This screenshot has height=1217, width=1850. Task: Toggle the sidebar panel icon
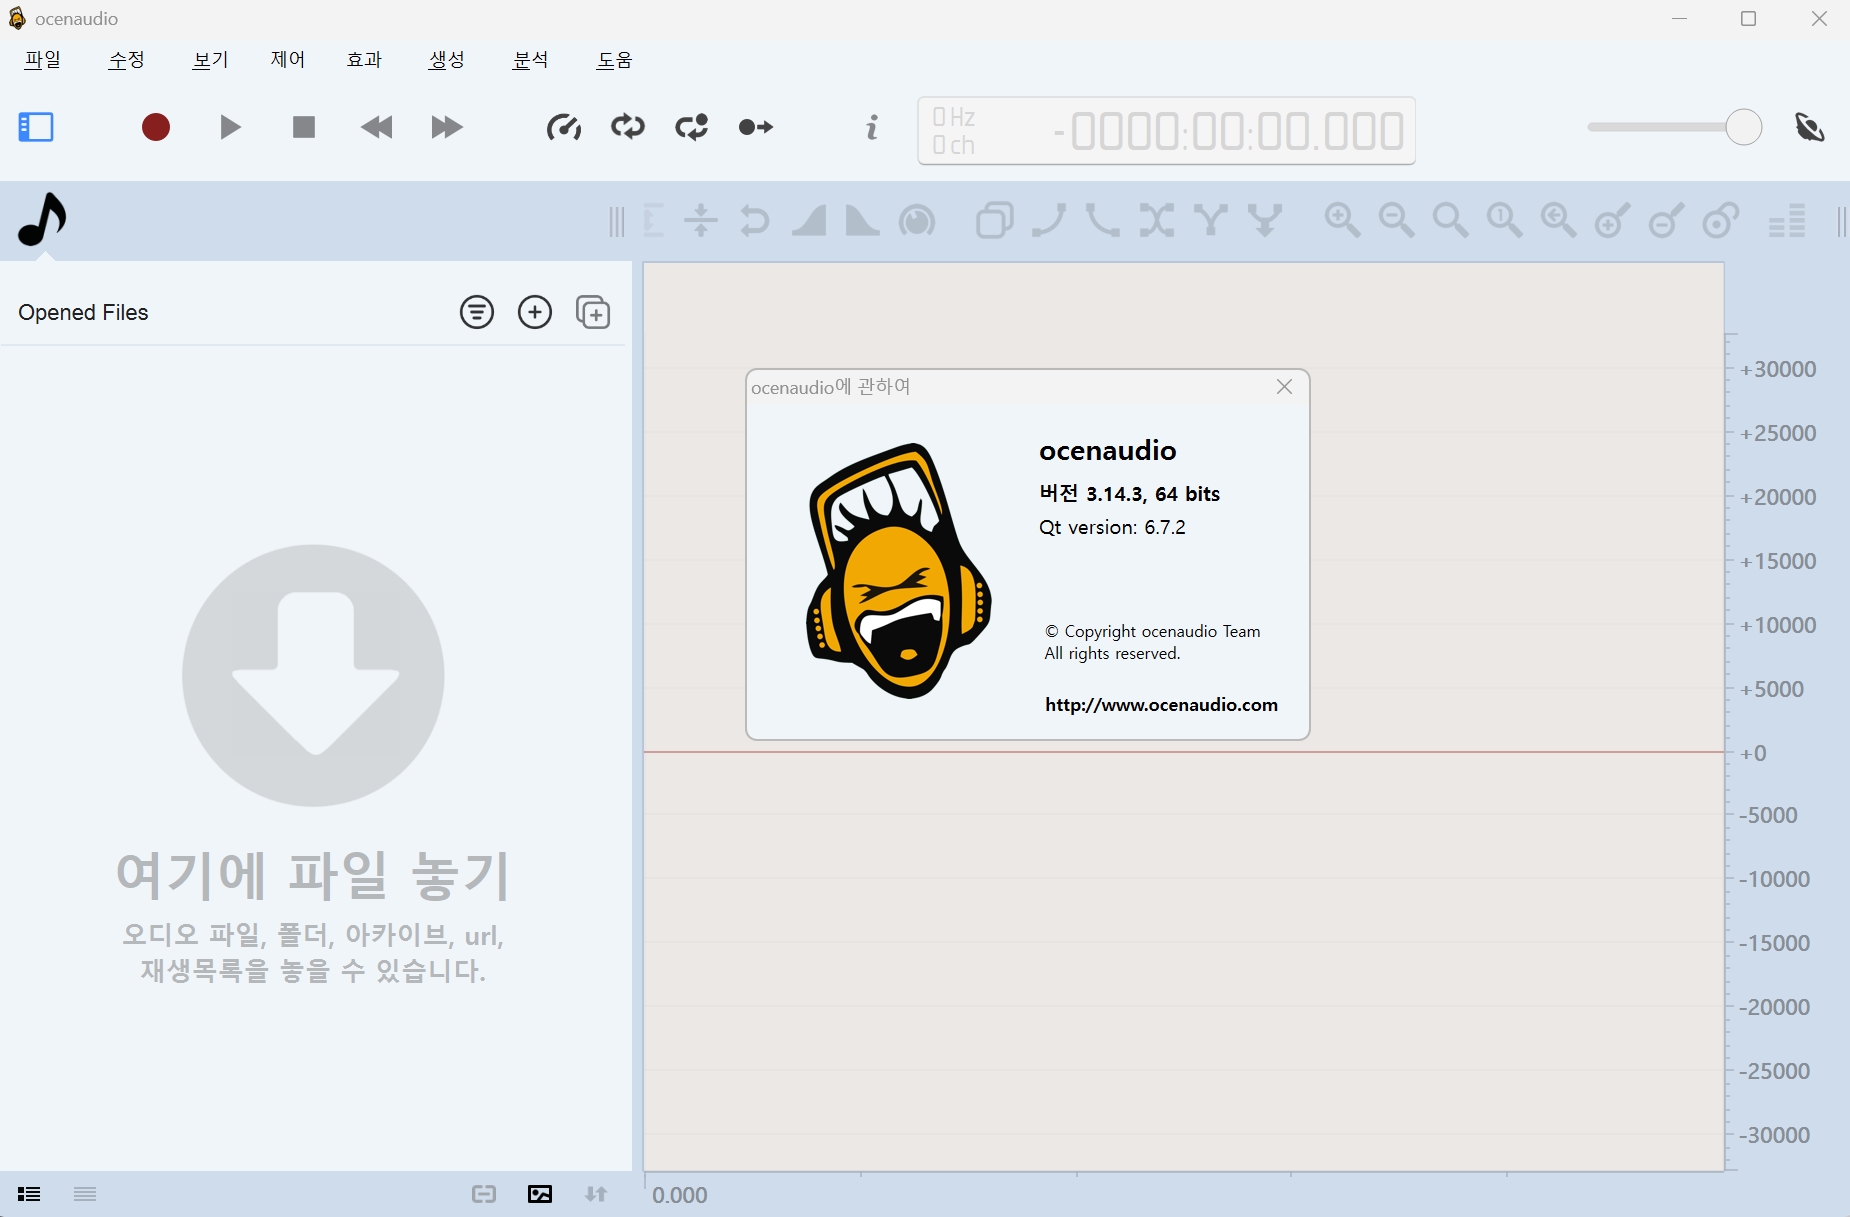click(36, 127)
